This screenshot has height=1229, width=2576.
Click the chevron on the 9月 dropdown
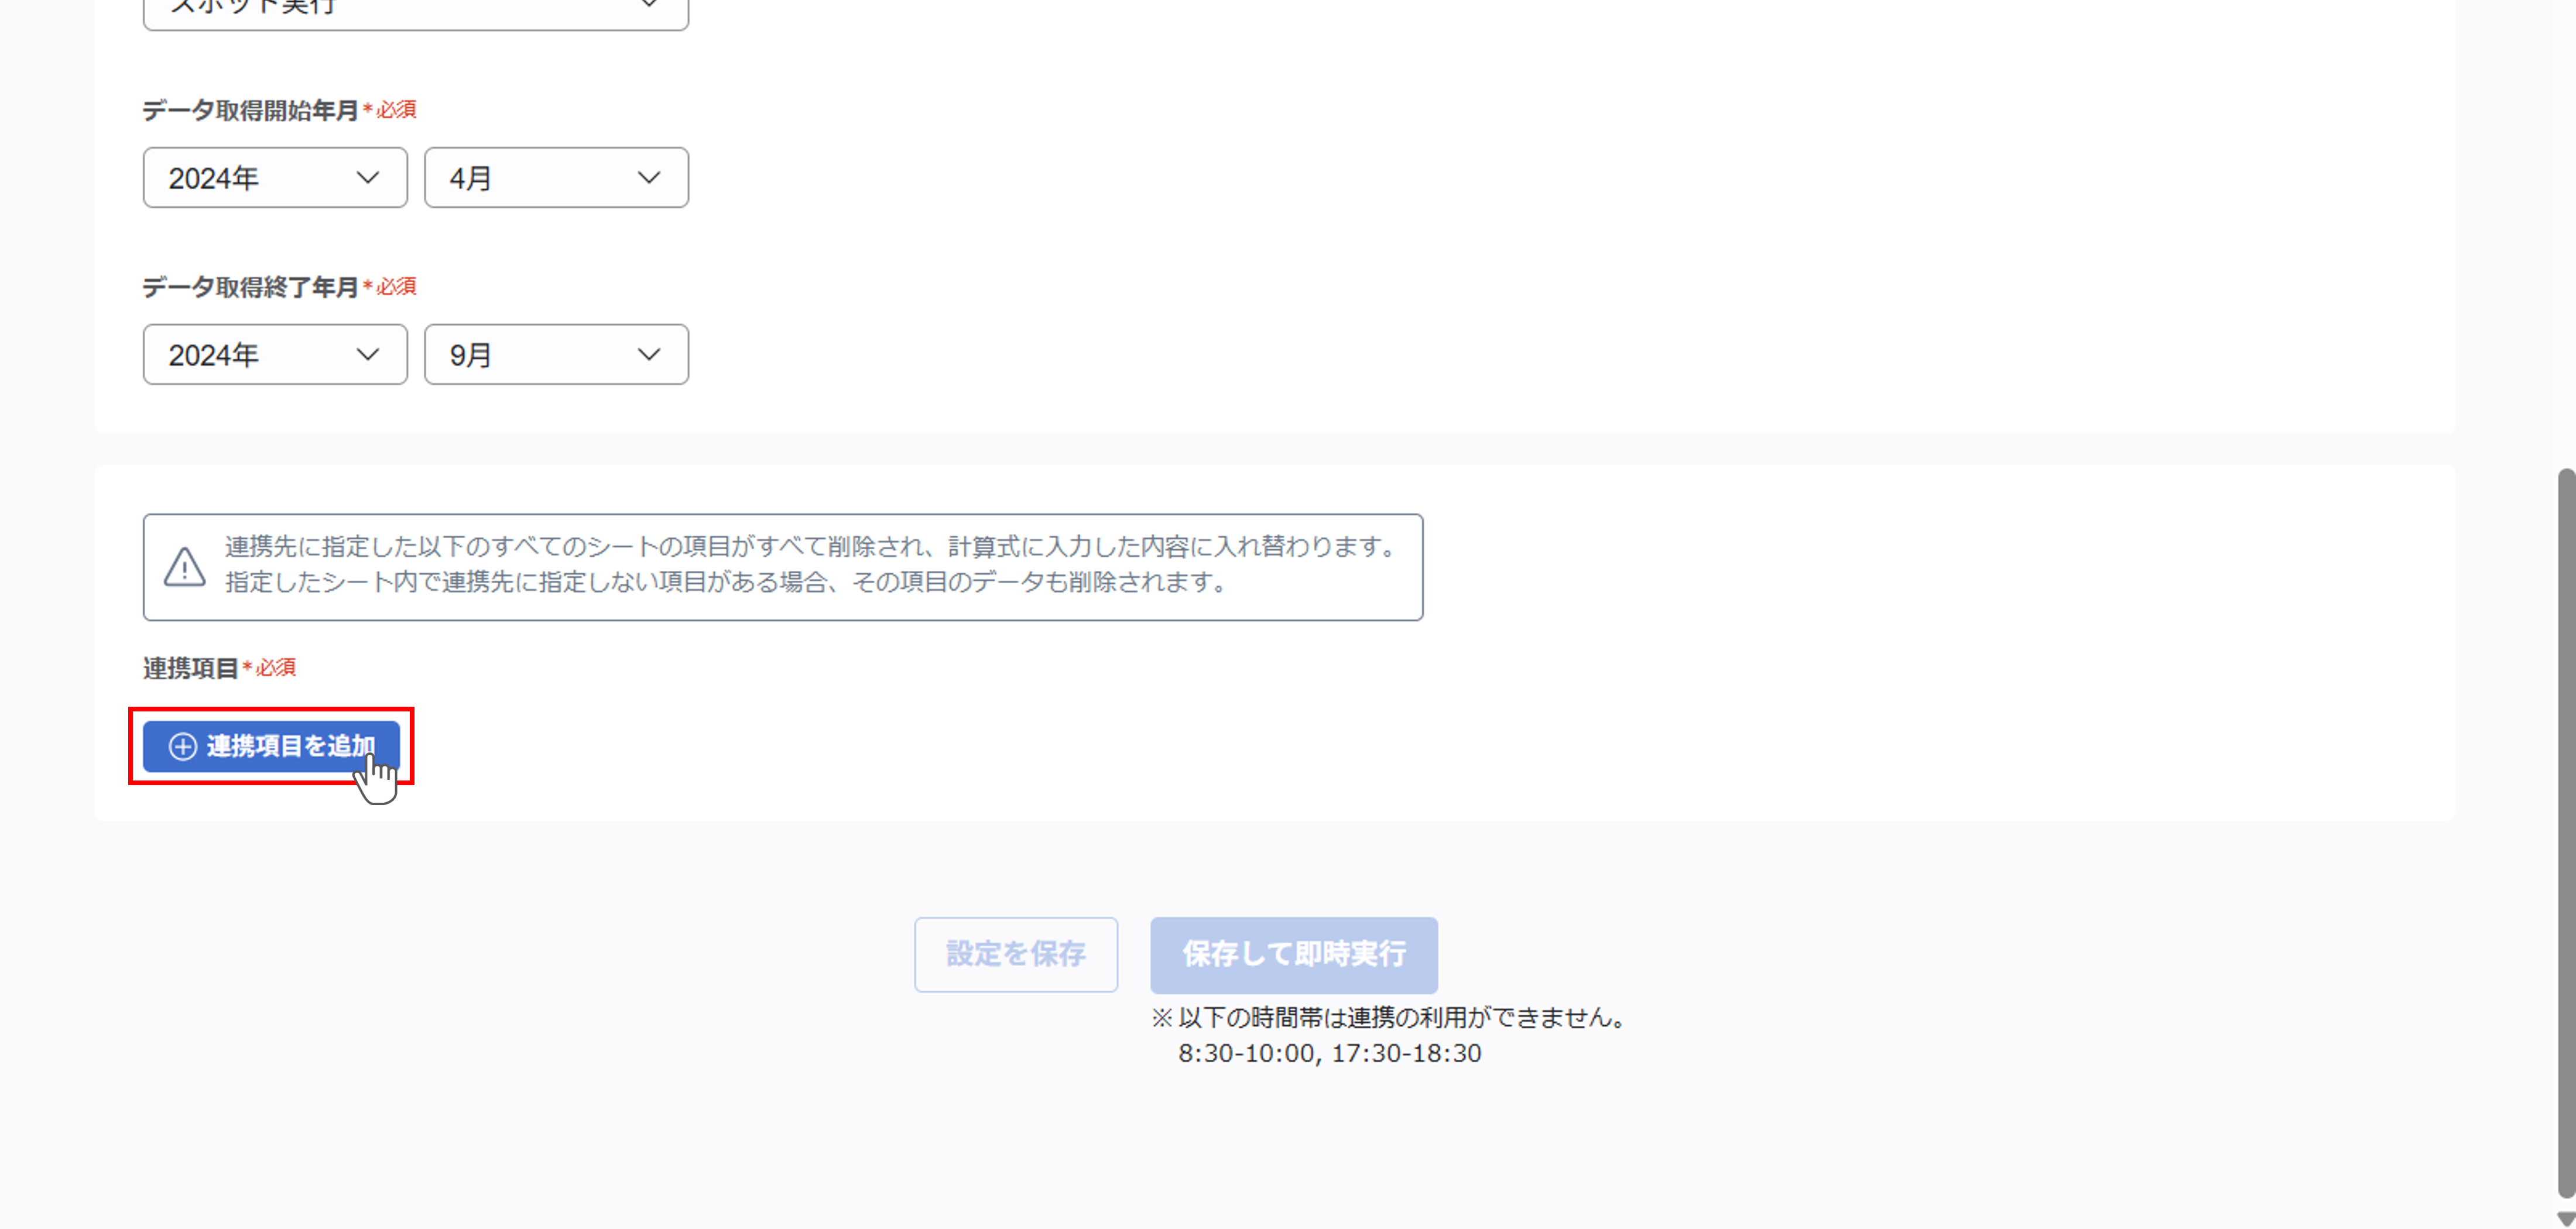(x=648, y=354)
